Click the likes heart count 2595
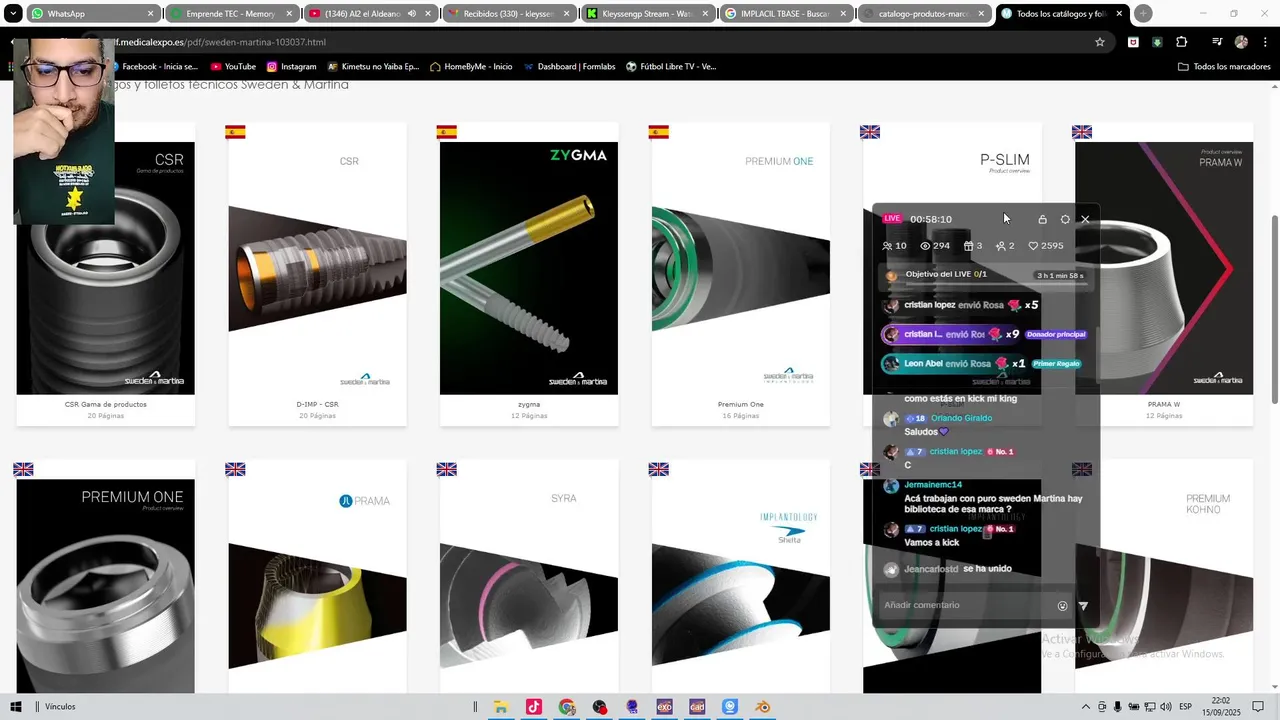This screenshot has width=1280, height=720. 1046,246
